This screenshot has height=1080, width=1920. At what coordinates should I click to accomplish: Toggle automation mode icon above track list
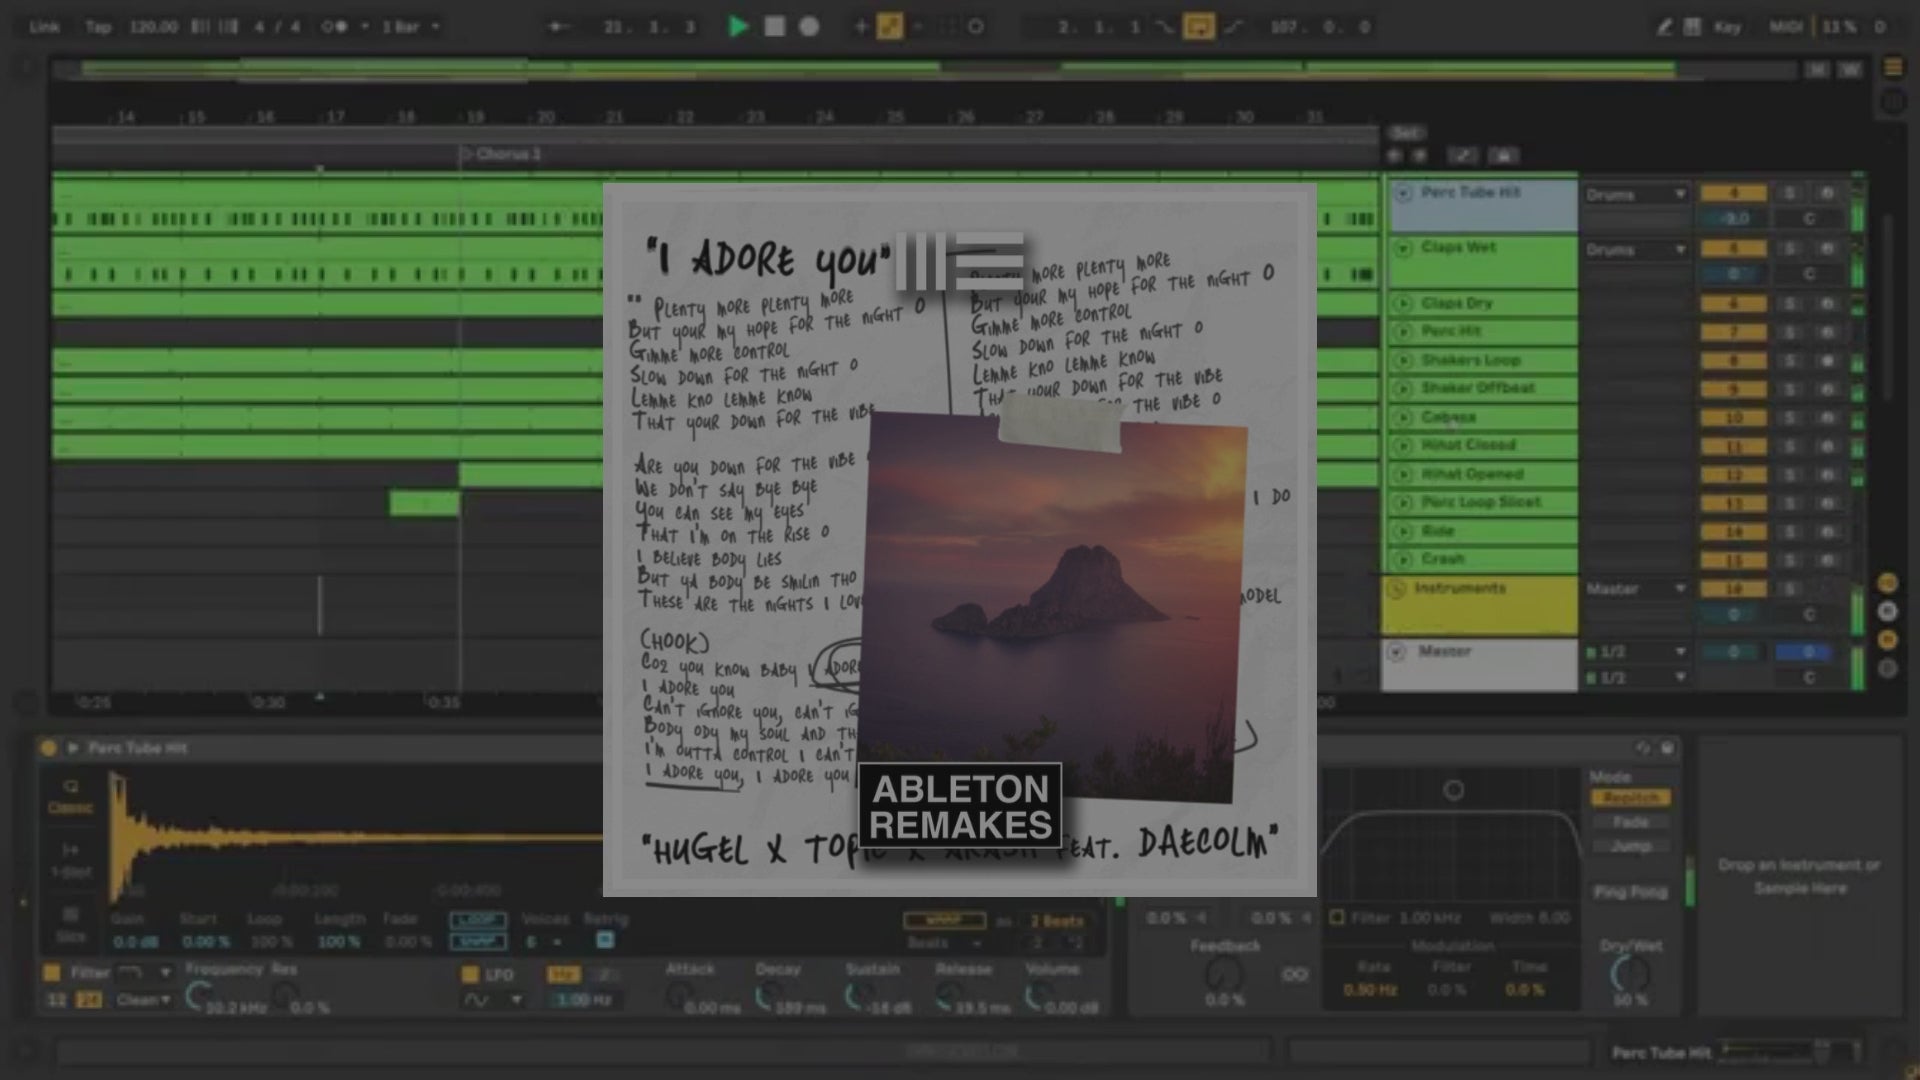[x=1462, y=155]
